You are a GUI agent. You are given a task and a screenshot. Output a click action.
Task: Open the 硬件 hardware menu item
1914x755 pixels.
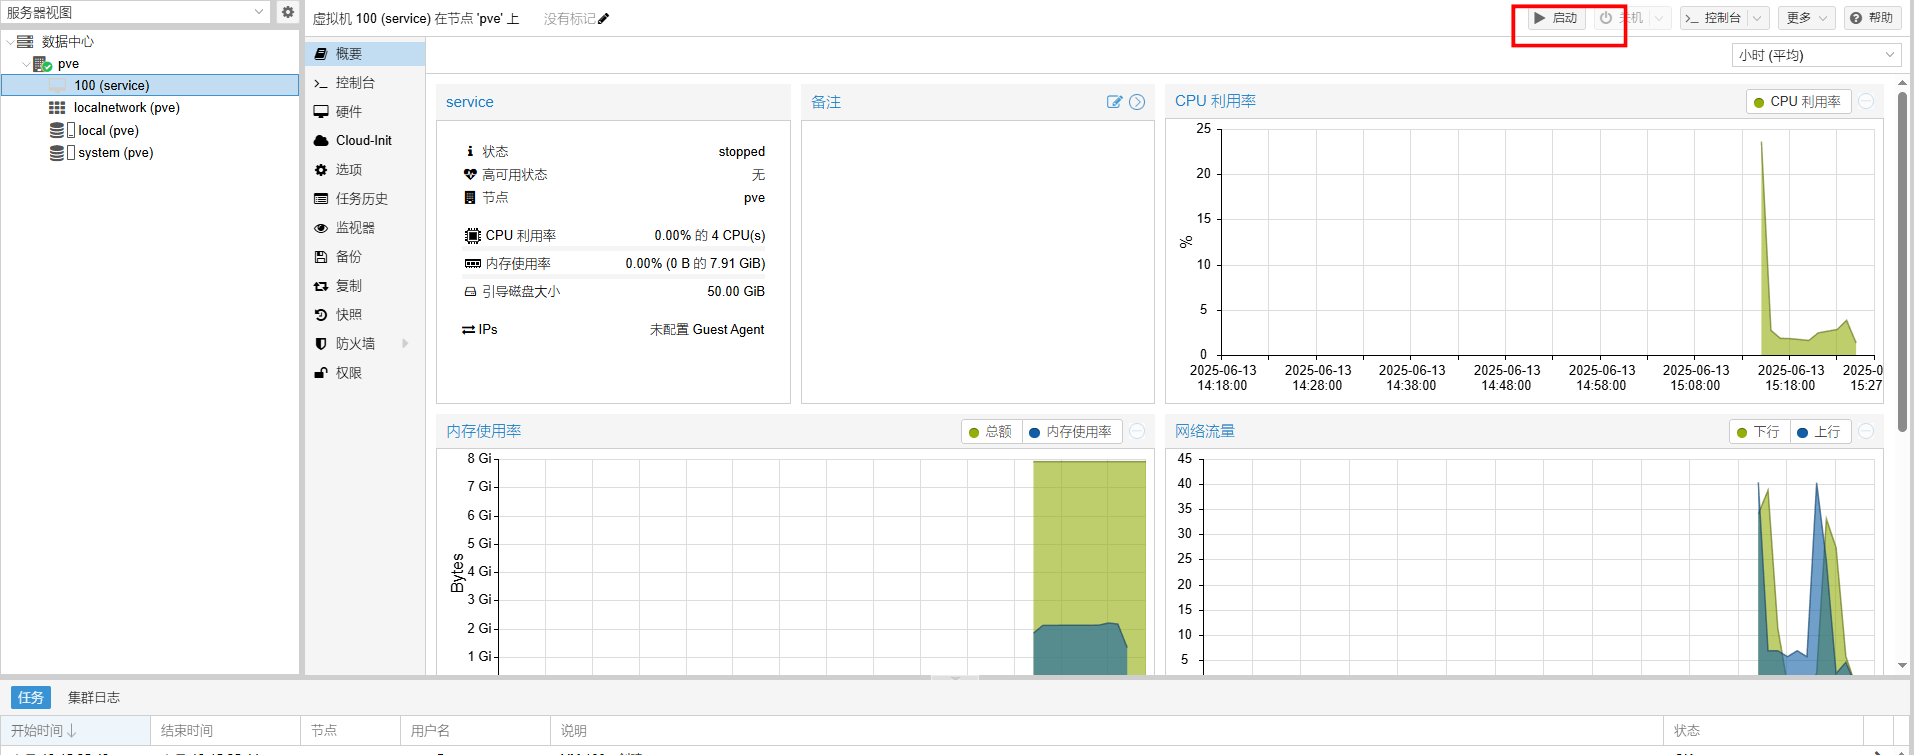pyautogui.click(x=365, y=112)
